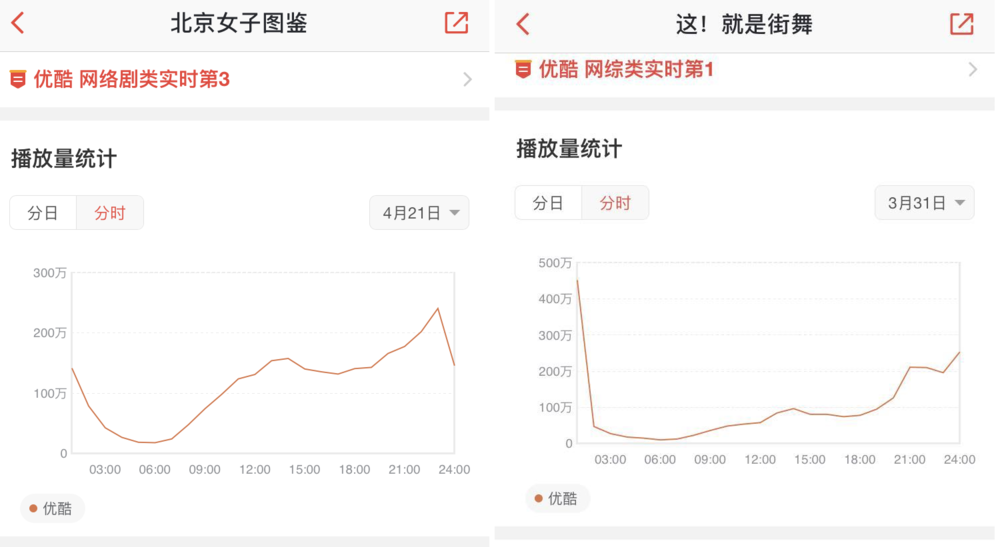Tap 12:00 axis label on 北京女子图鉴 chart
Image resolution: width=1000 pixels, height=547 pixels.
tap(254, 470)
